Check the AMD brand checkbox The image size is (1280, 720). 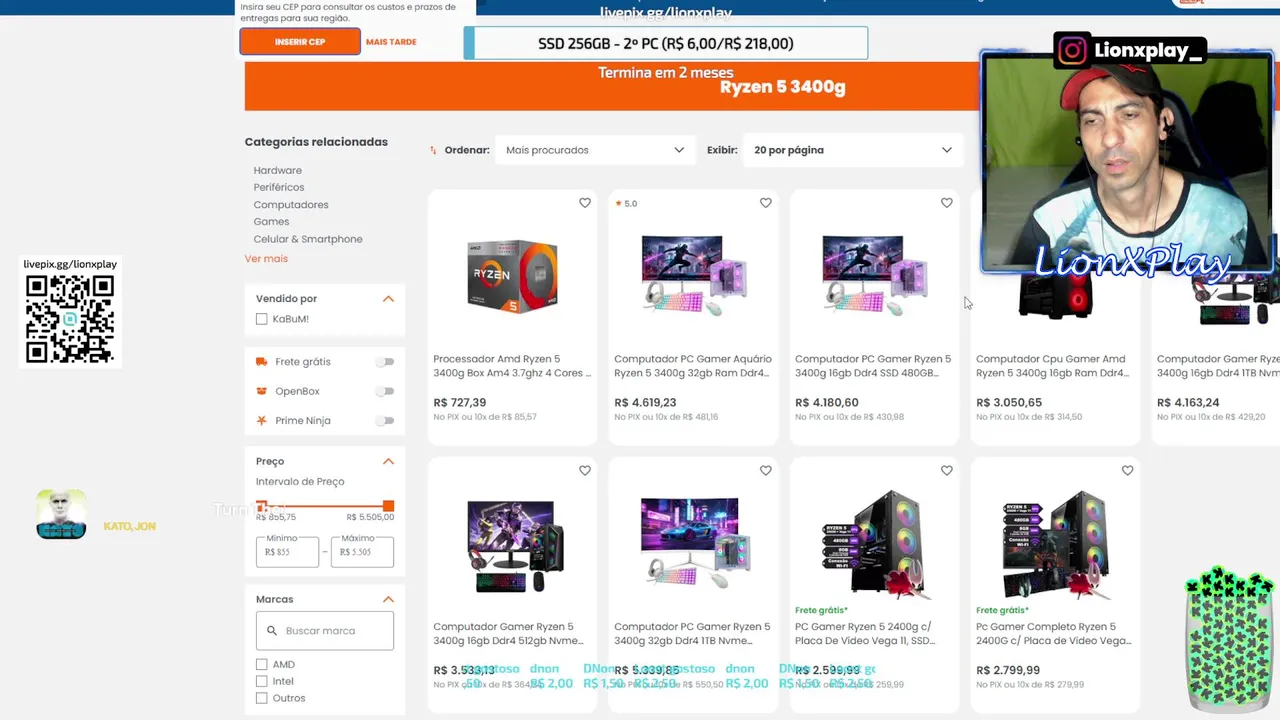pos(262,664)
